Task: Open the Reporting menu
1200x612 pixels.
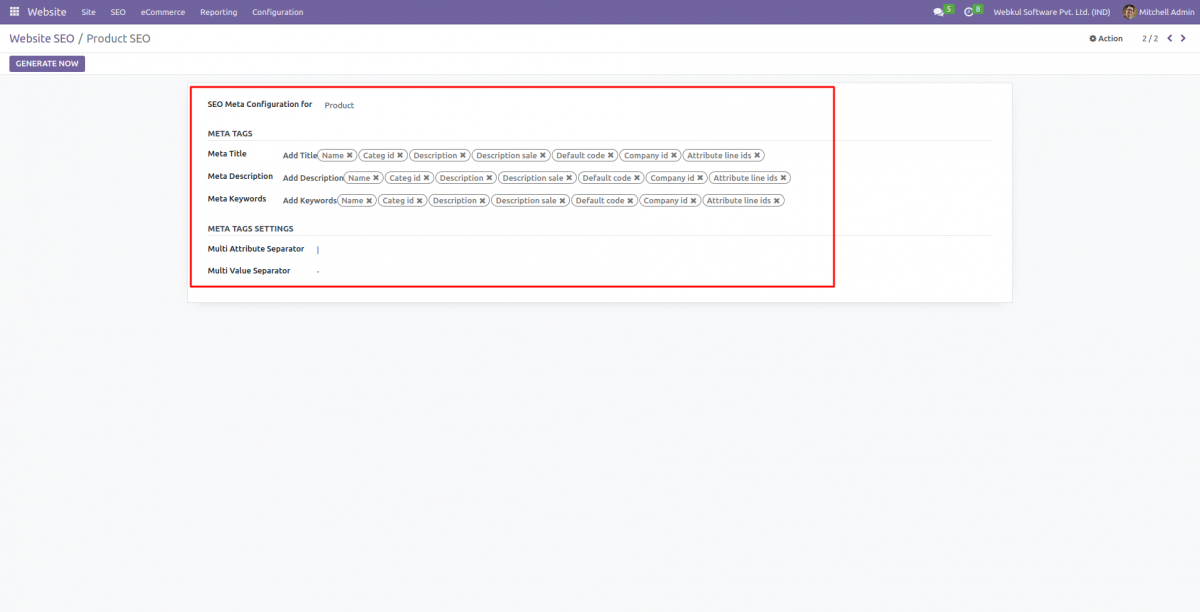Action: point(218,12)
